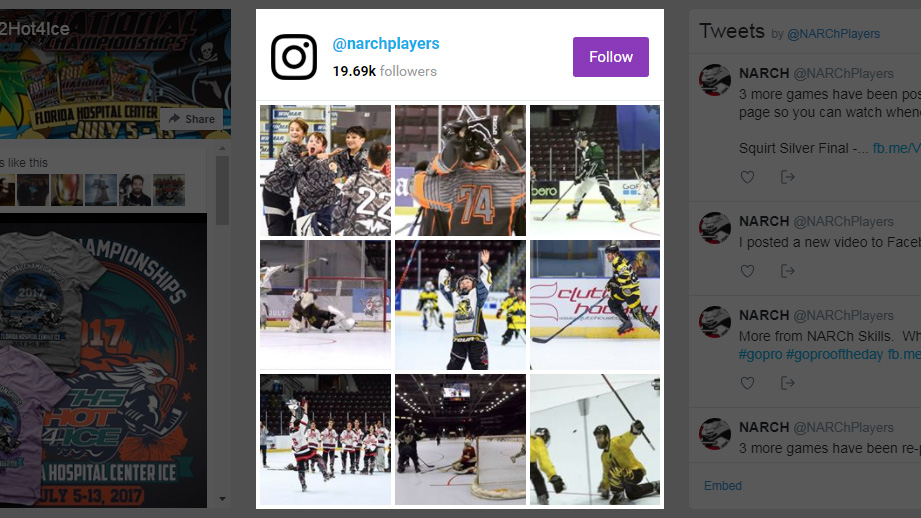The image size is (921, 518).
Task: Share the tweet about new Facebook video
Action: tap(788, 271)
